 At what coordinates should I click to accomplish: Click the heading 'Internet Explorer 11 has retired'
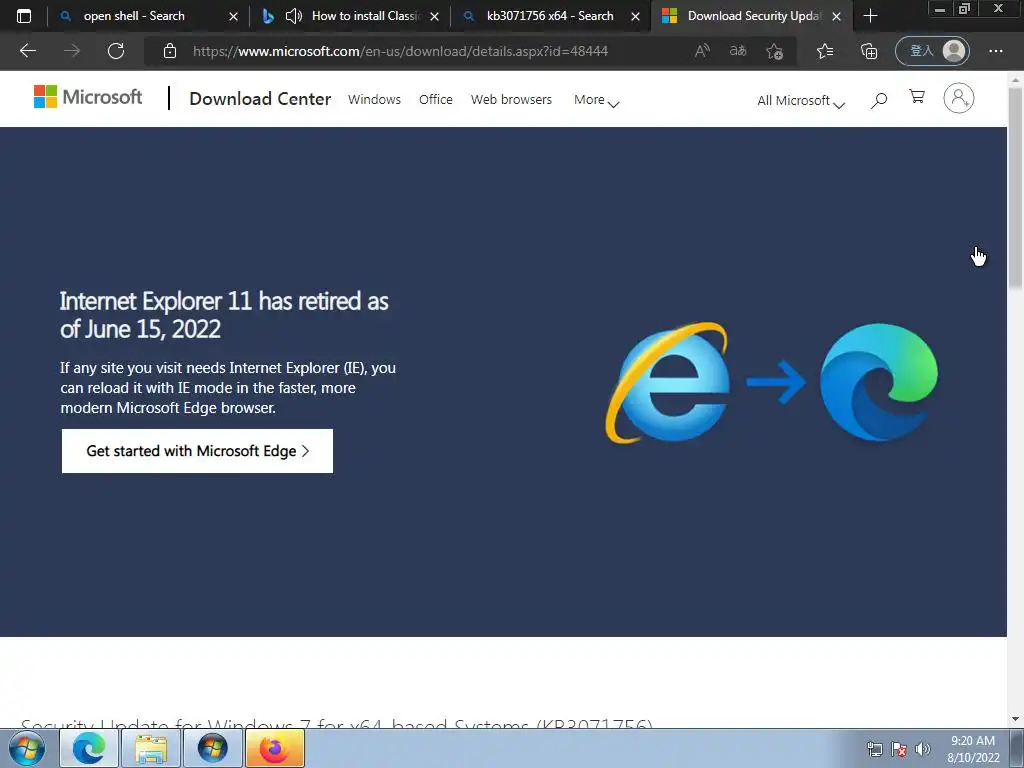224,315
